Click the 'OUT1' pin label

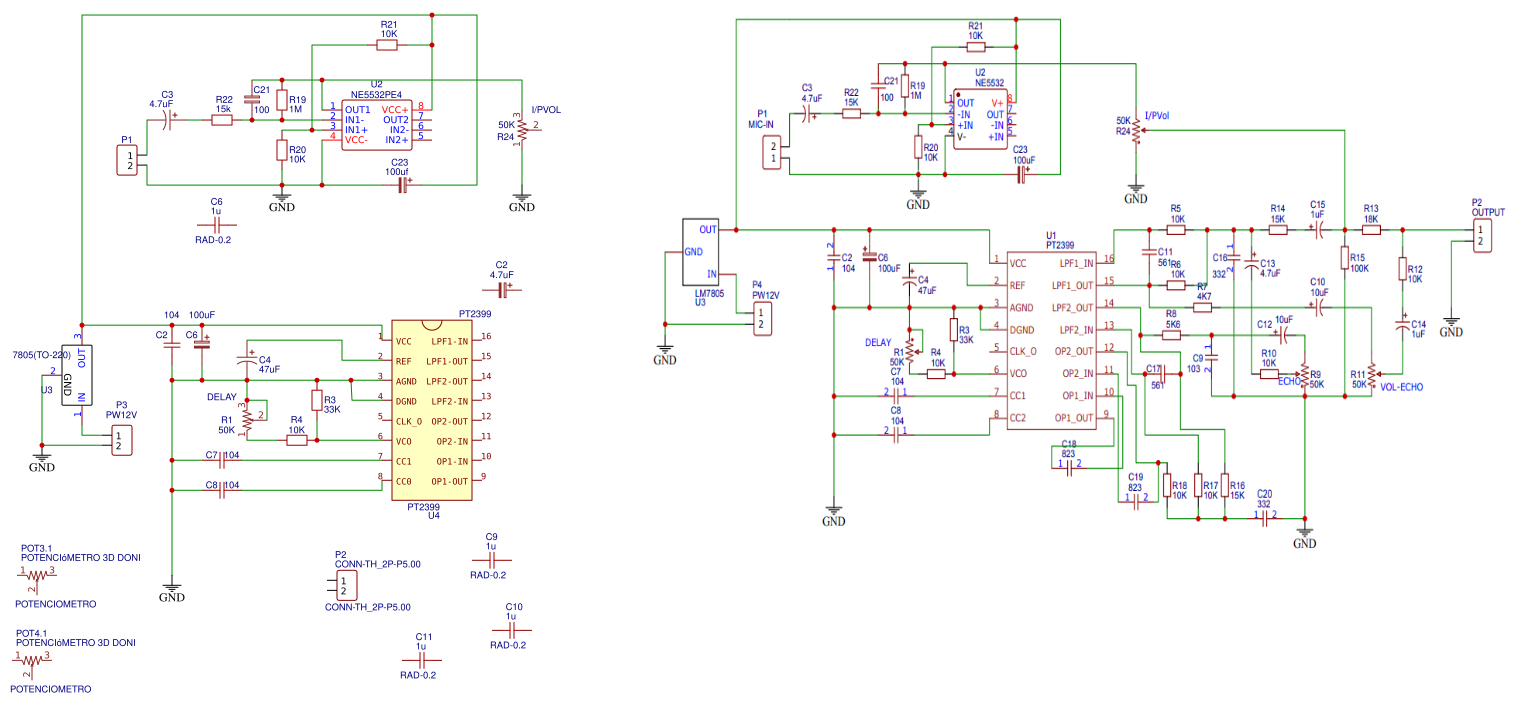[x=357, y=109]
